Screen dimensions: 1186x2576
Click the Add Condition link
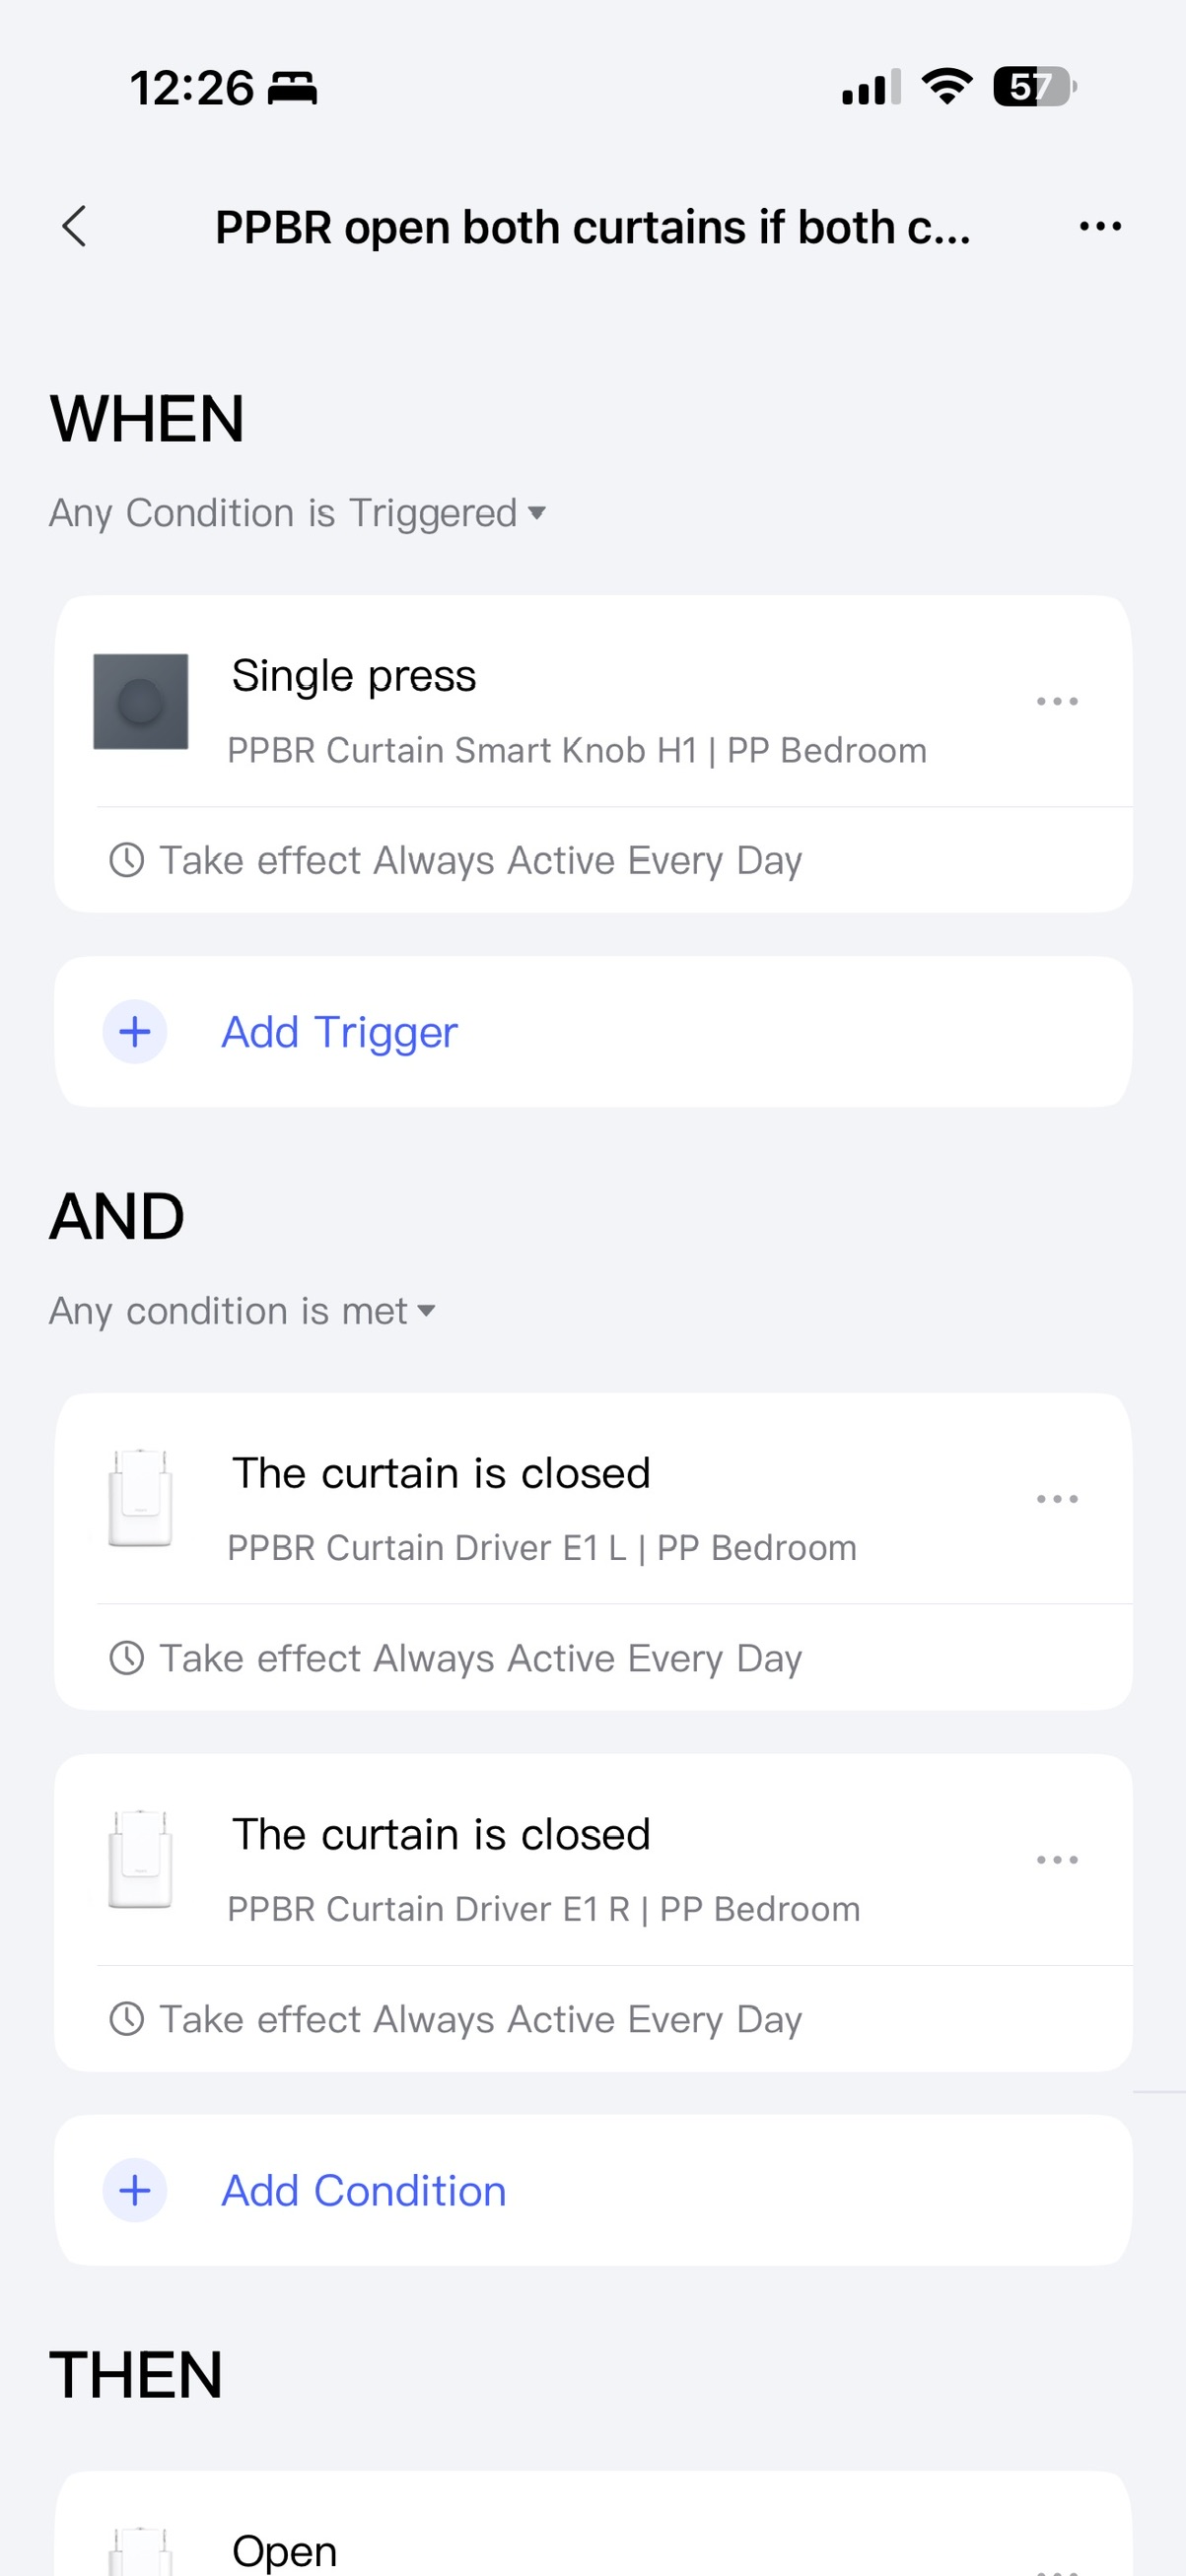point(364,2190)
